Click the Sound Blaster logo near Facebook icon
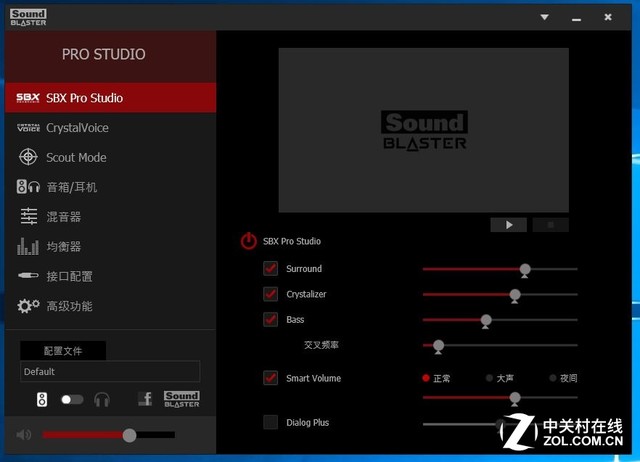The height and width of the screenshot is (462, 640). point(182,399)
